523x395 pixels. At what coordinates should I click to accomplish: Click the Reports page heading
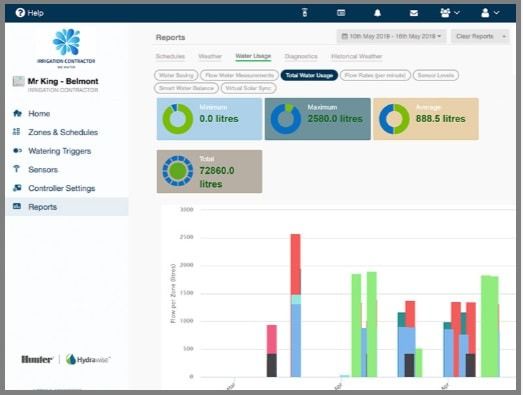pyautogui.click(x=170, y=37)
